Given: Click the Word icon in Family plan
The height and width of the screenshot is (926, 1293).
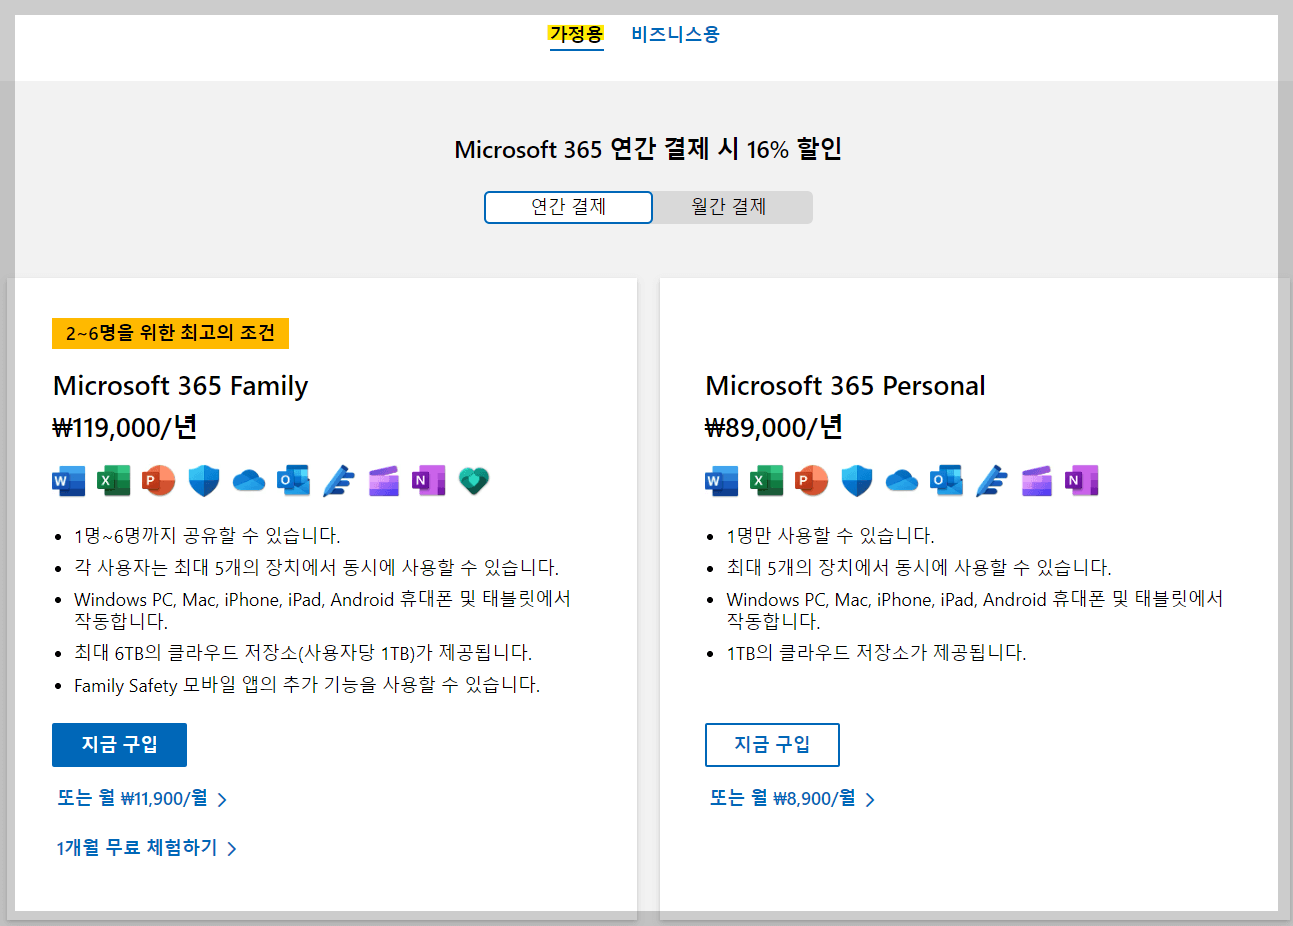Looking at the screenshot, I should pos(69,481).
